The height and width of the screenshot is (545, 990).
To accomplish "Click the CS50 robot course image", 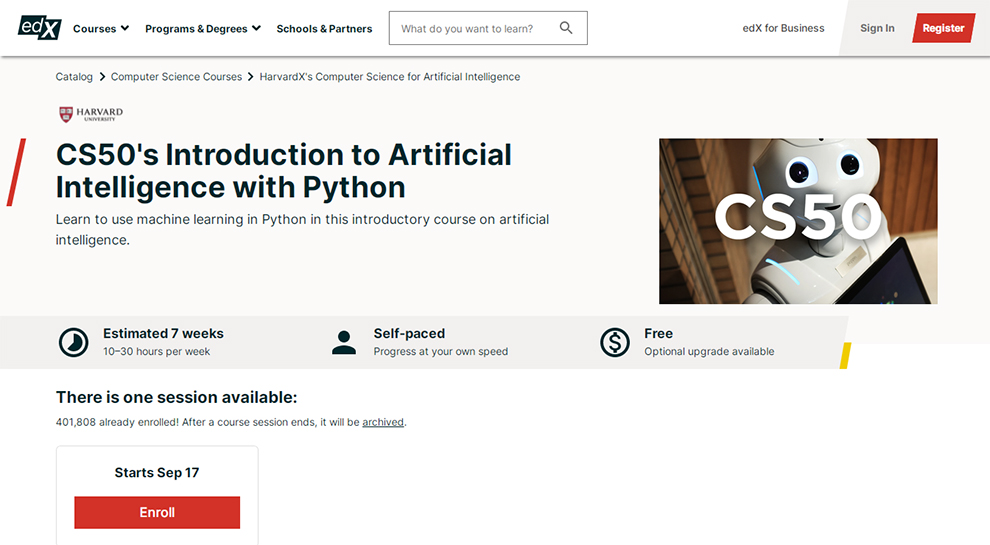I will point(798,221).
